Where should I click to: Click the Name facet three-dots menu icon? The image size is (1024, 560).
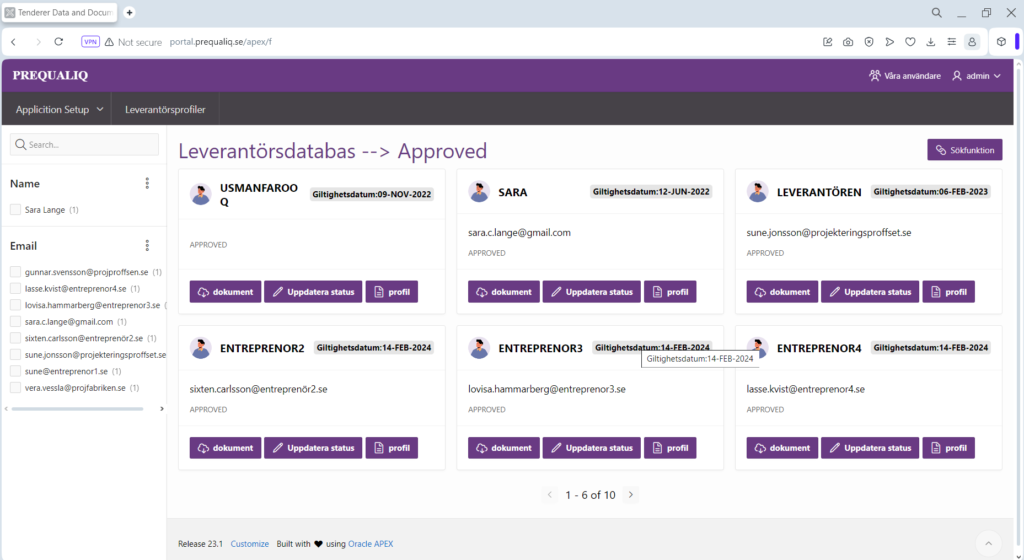[x=147, y=184]
